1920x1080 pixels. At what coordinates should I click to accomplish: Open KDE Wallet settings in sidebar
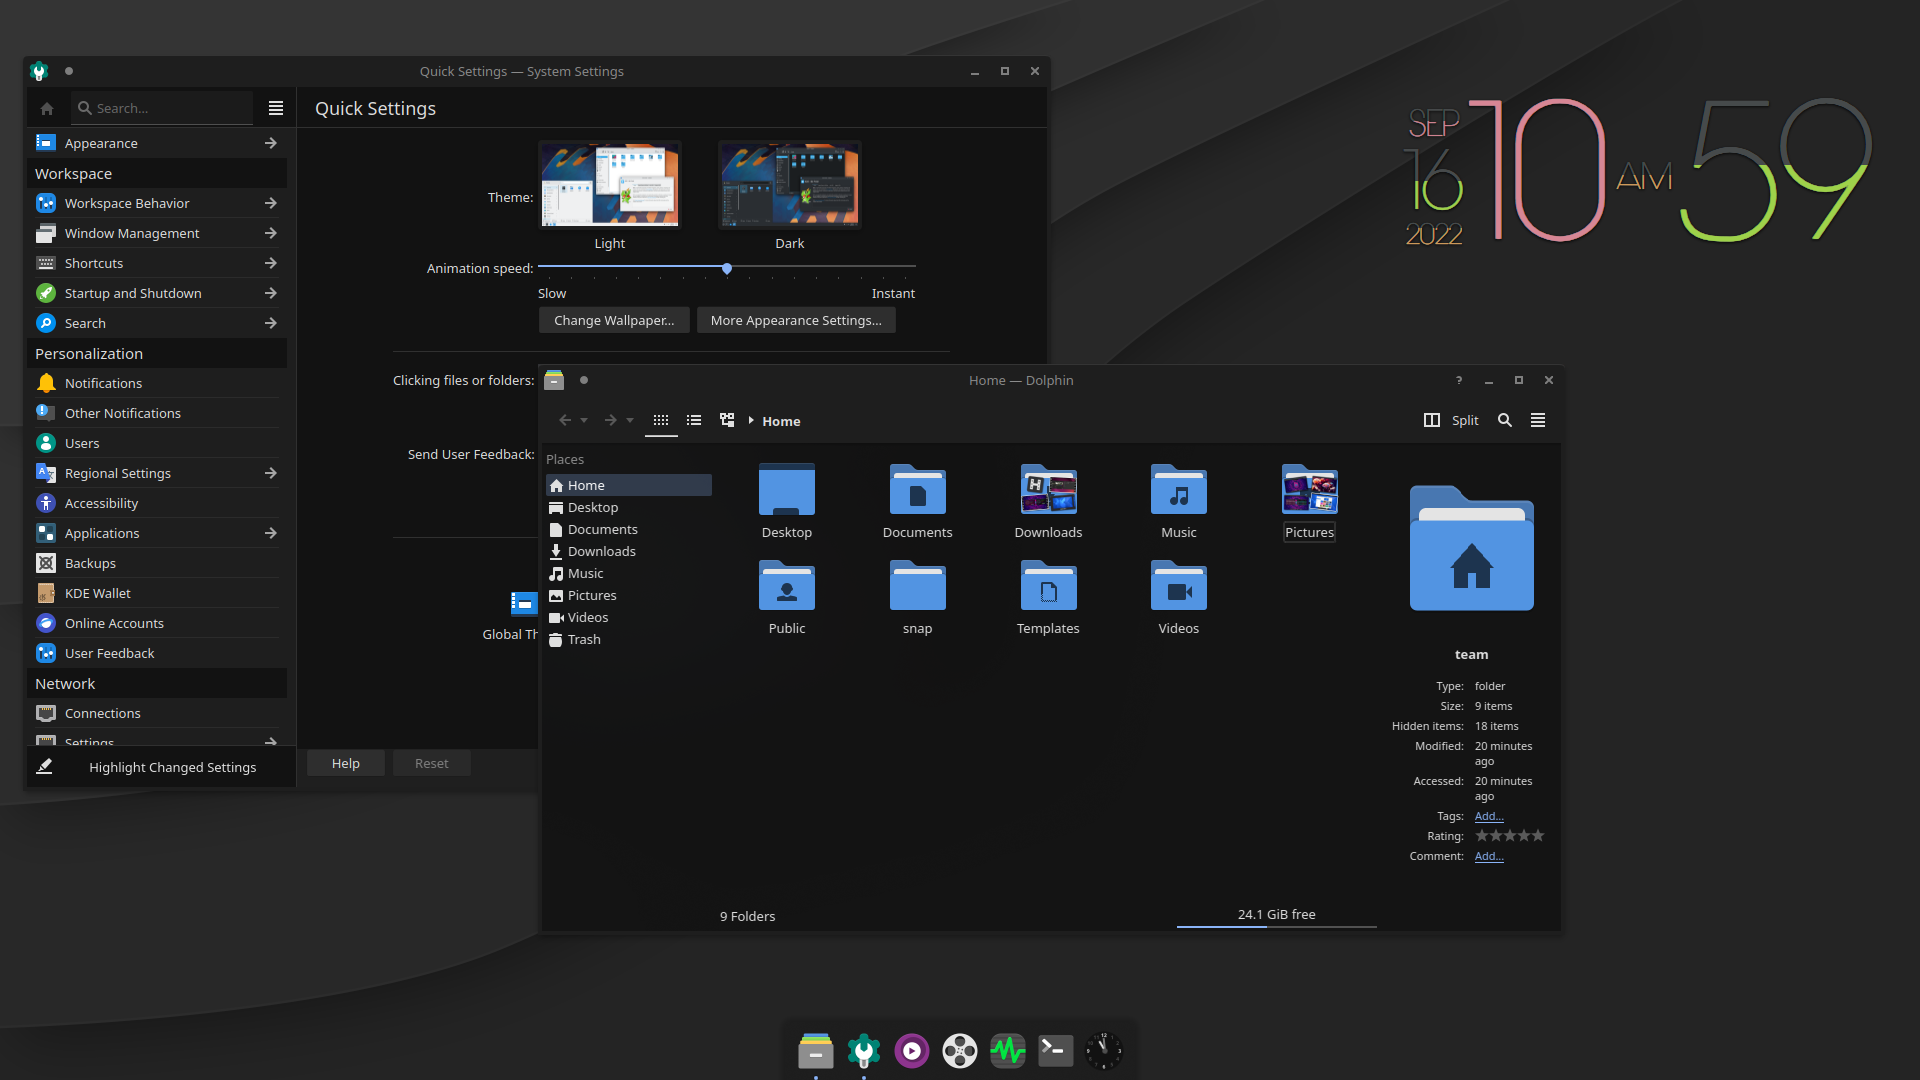point(99,592)
